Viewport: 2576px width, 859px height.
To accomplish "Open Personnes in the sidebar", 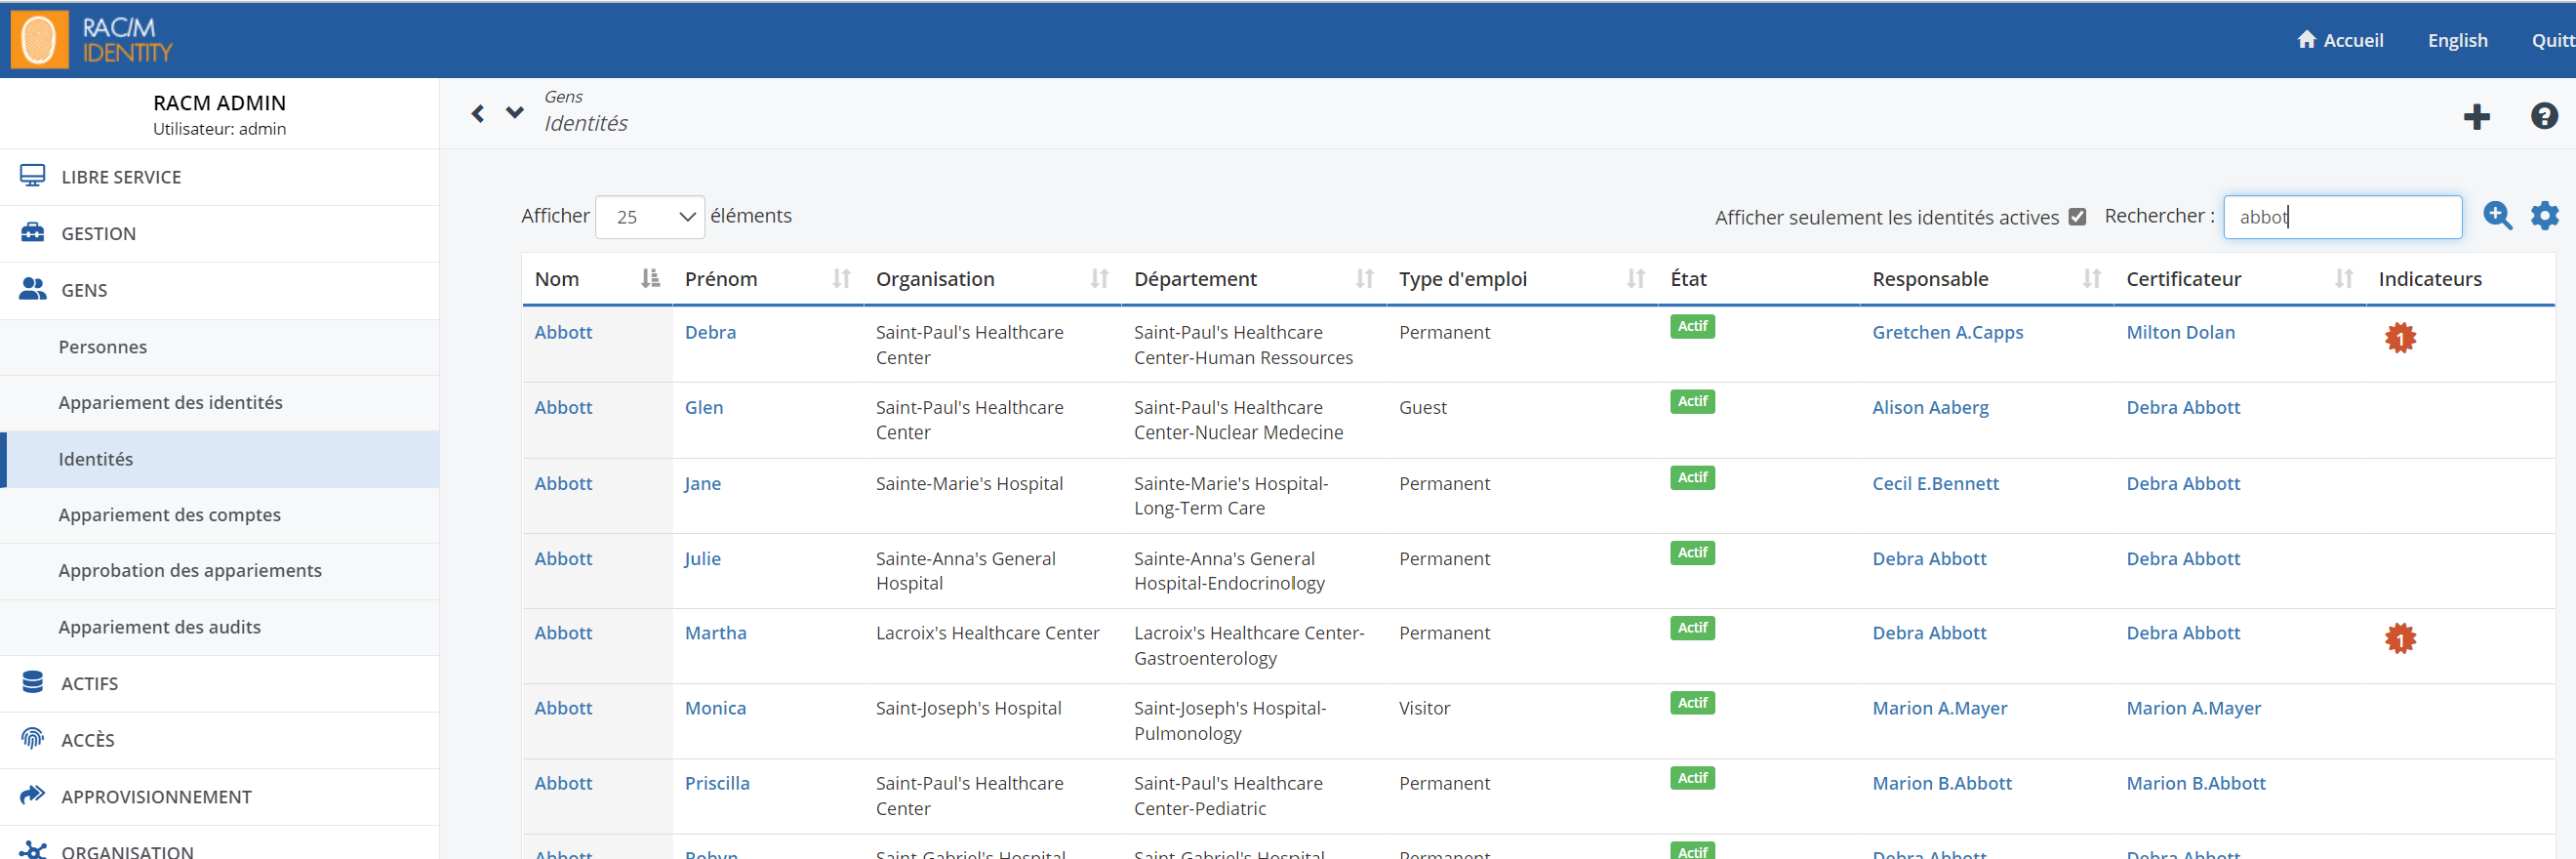I will tap(219, 347).
